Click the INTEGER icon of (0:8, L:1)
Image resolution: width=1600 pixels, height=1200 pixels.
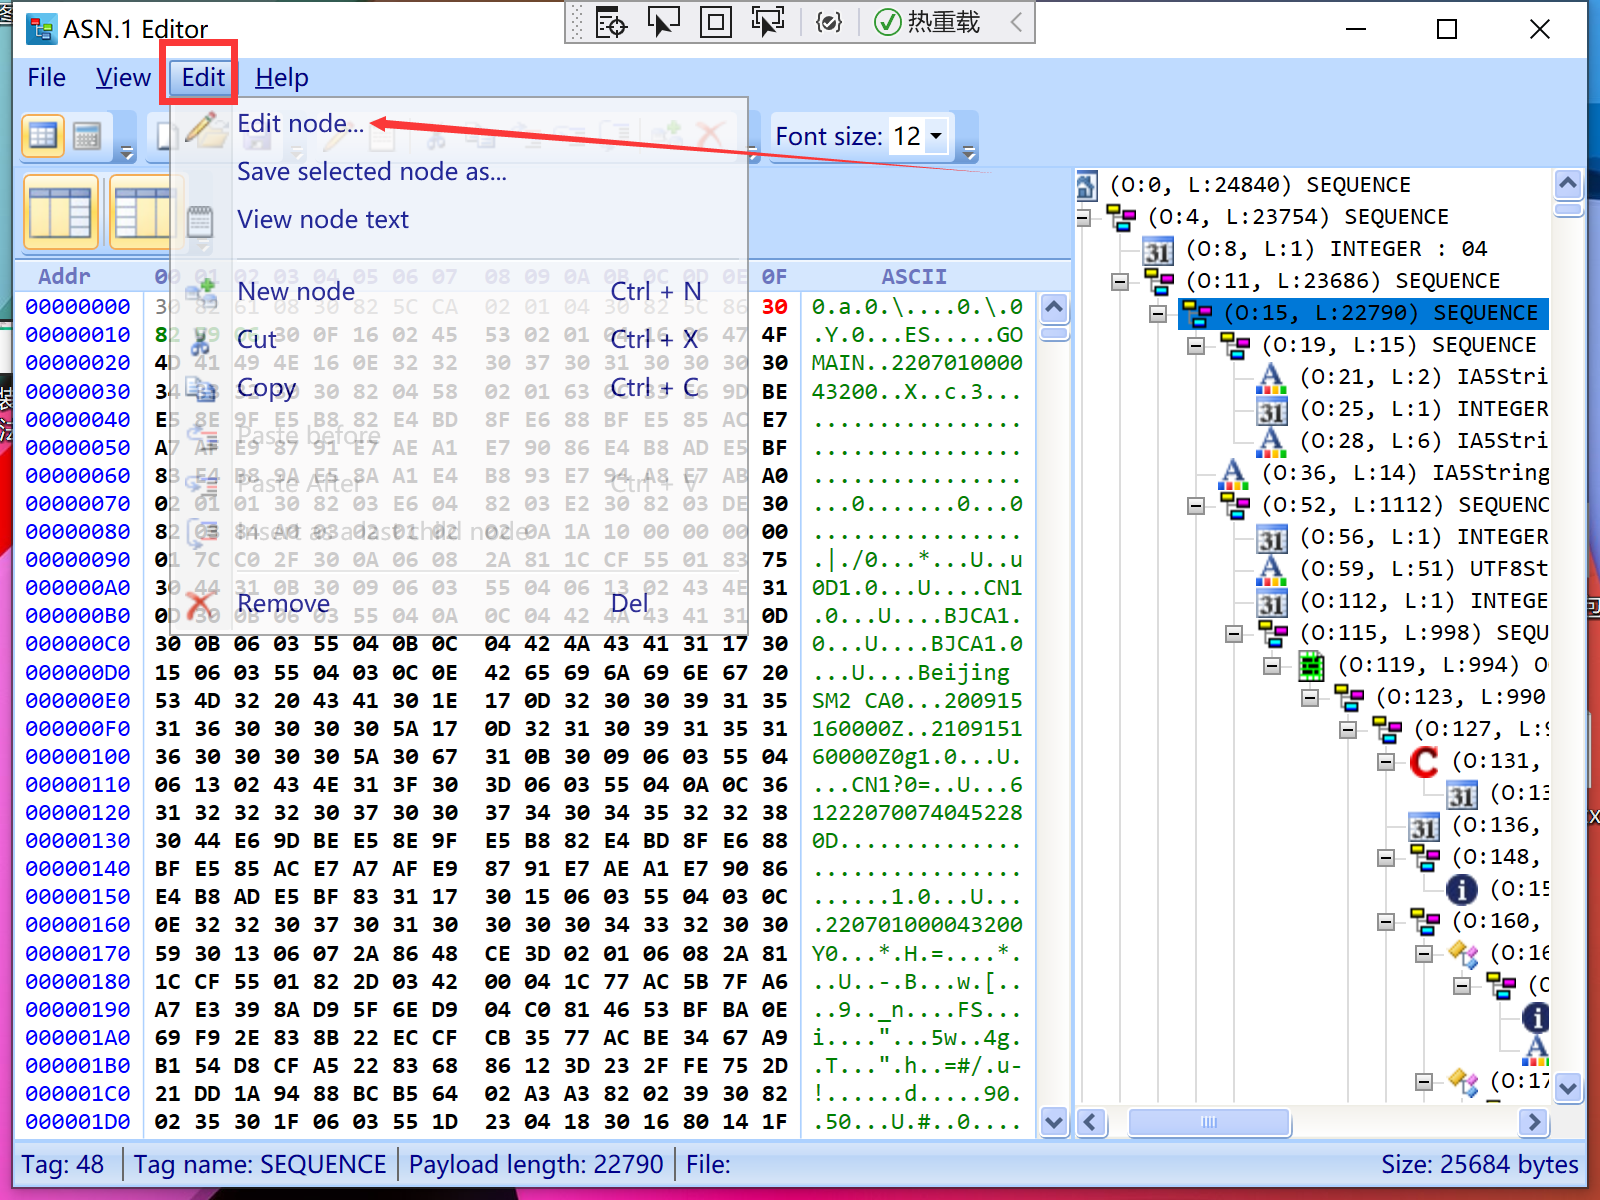pyautogui.click(x=1159, y=250)
